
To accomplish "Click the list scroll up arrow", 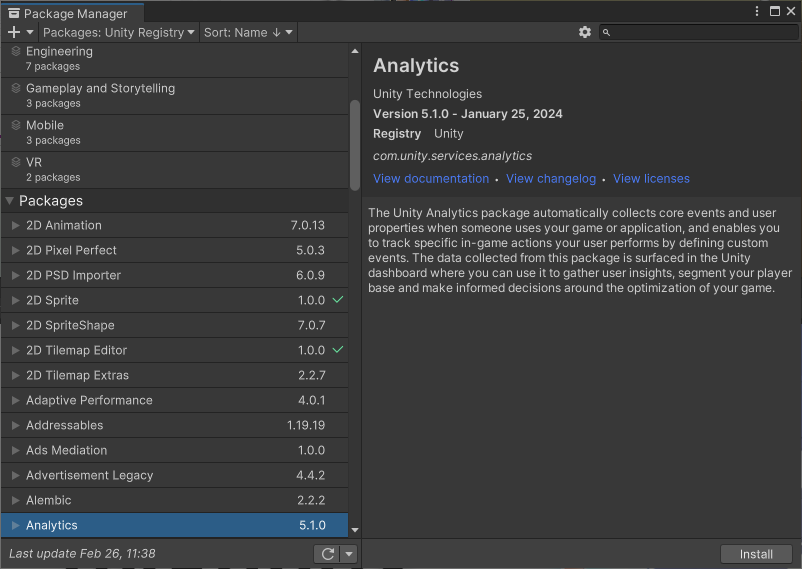I will point(355,51).
